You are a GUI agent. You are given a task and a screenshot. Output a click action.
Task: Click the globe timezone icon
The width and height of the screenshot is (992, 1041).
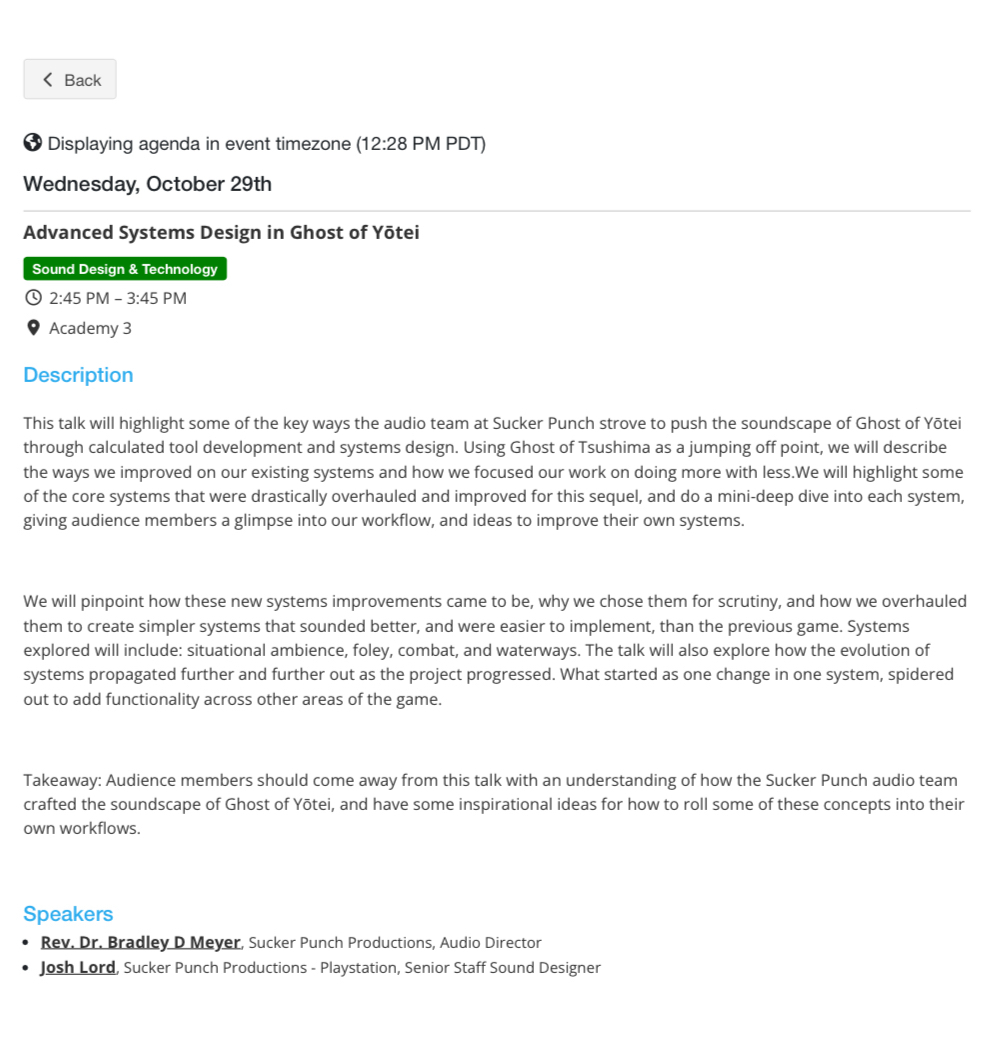point(33,143)
